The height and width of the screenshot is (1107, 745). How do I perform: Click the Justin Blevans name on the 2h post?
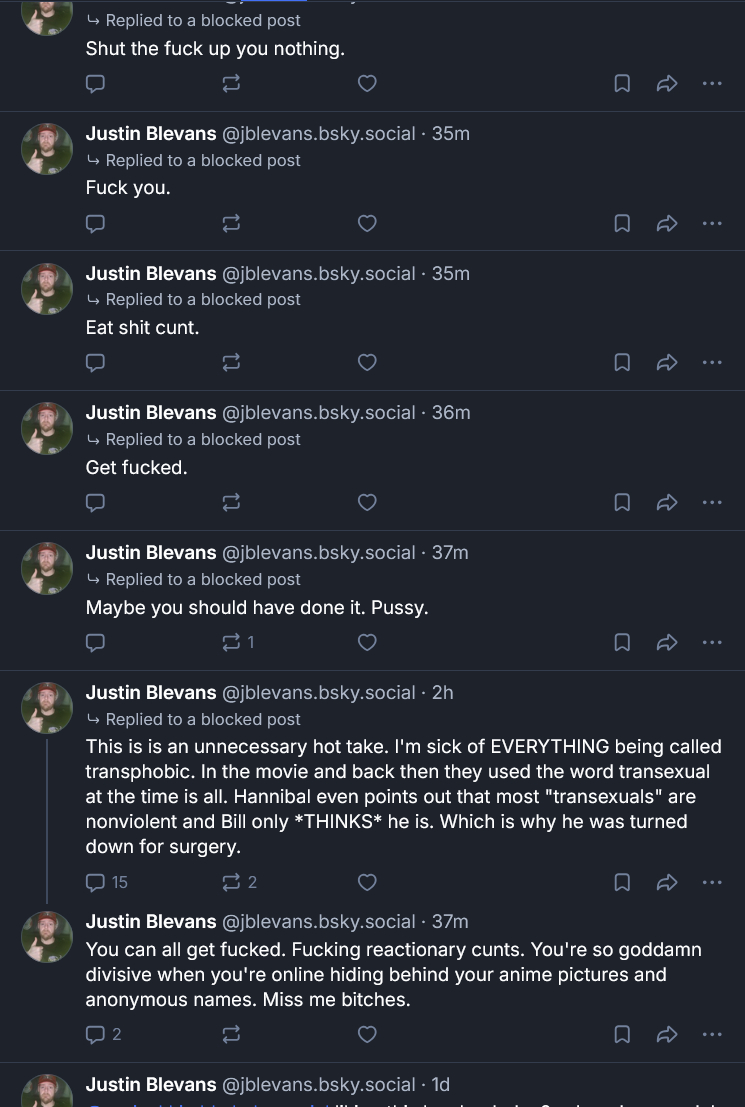(x=151, y=692)
